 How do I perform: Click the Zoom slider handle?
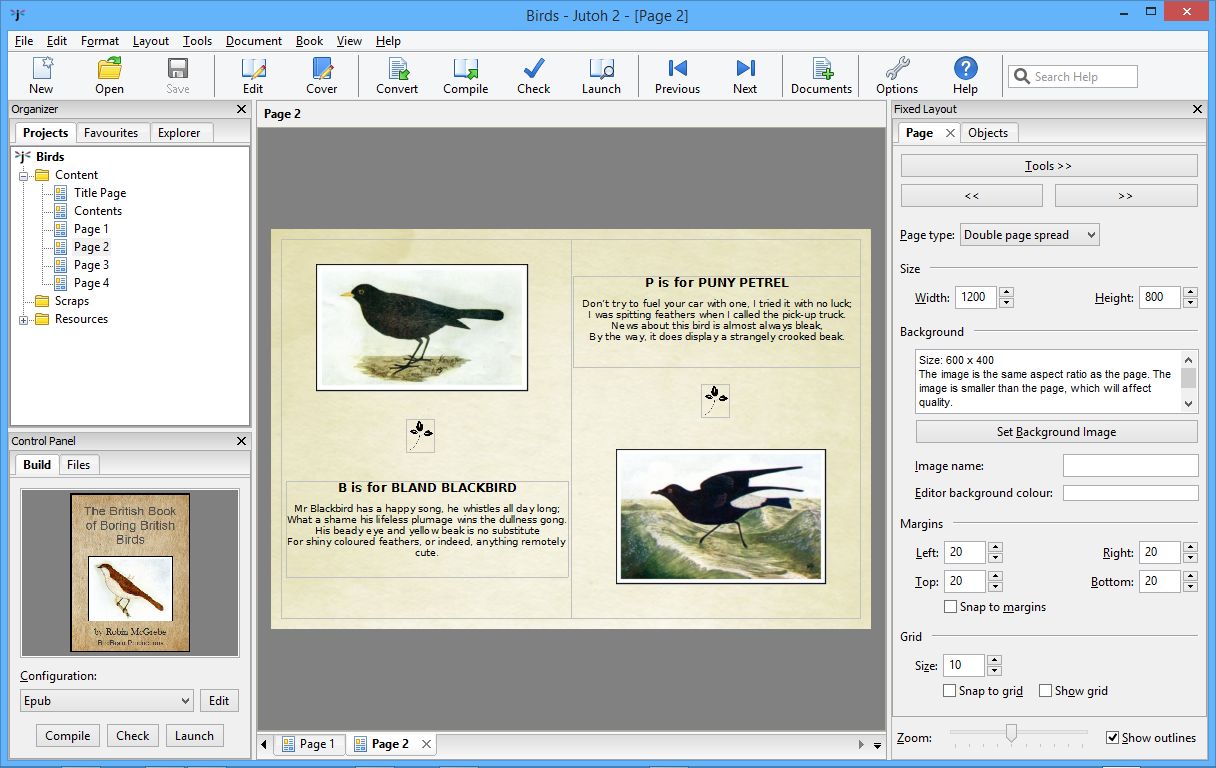(x=1011, y=734)
